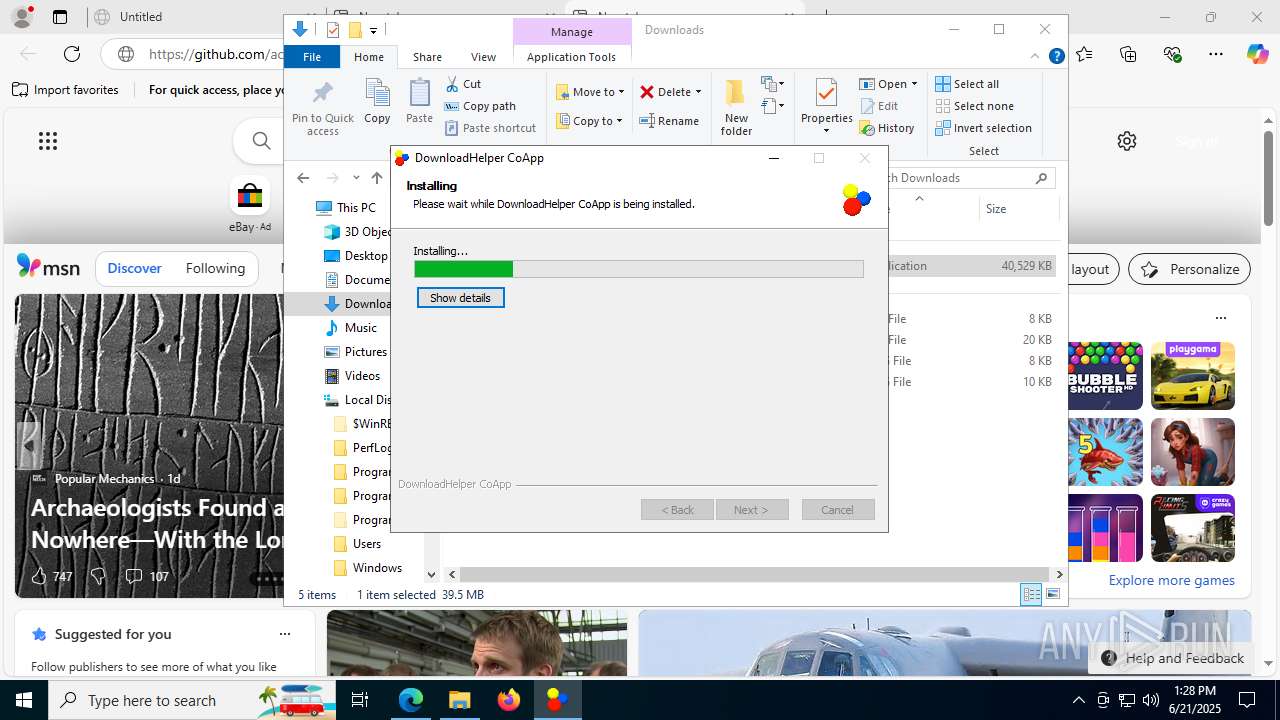Switch to View ribbon tab
The image size is (1280, 720).
coord(483,57)
